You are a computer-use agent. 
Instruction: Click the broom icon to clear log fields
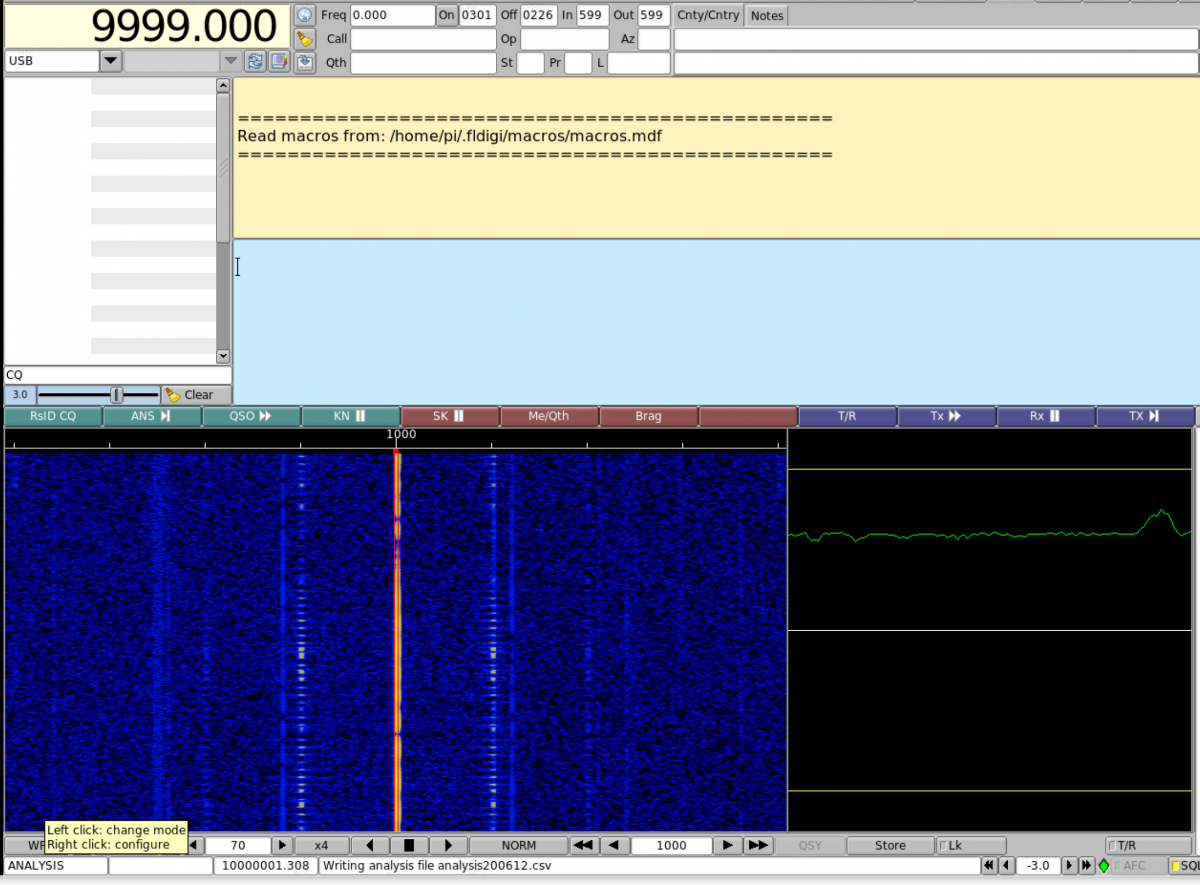[305, 39]
